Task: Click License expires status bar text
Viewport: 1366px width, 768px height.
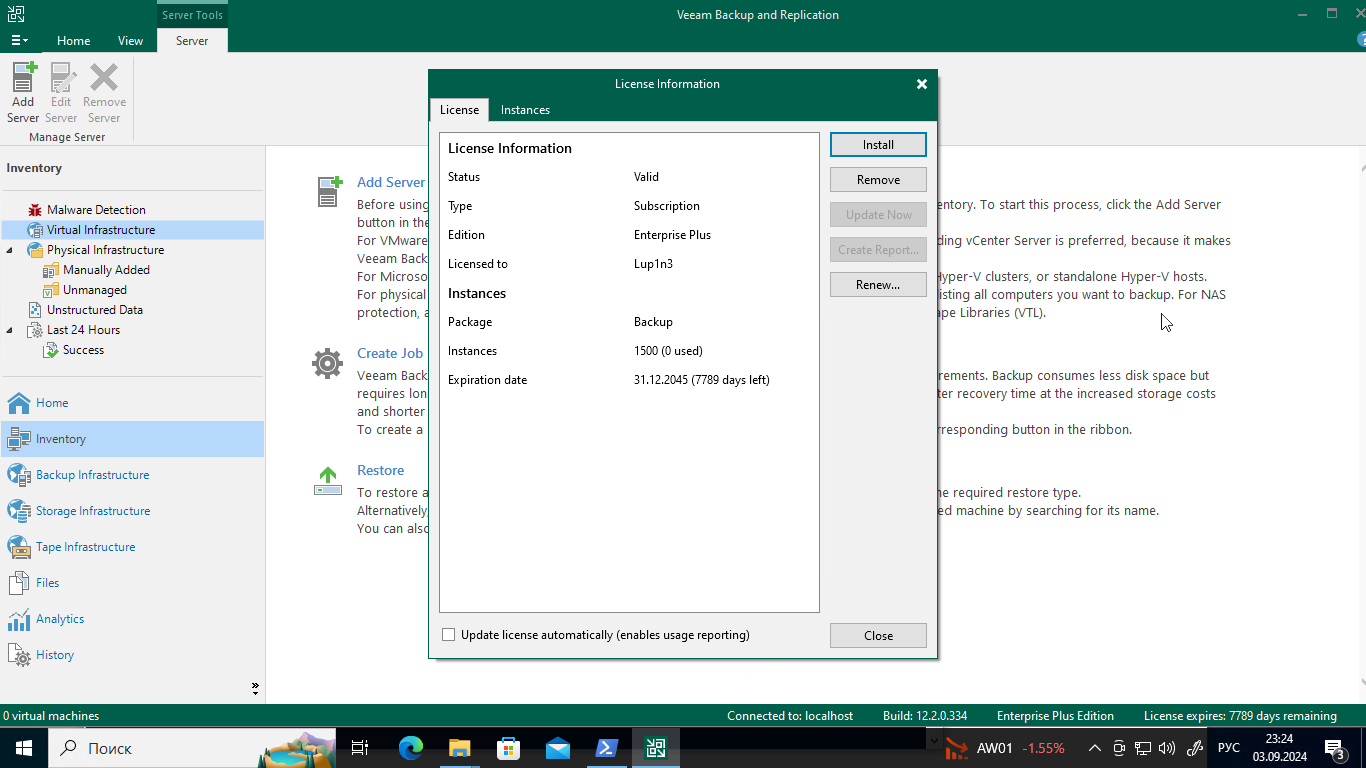Action: (1240, 716)
